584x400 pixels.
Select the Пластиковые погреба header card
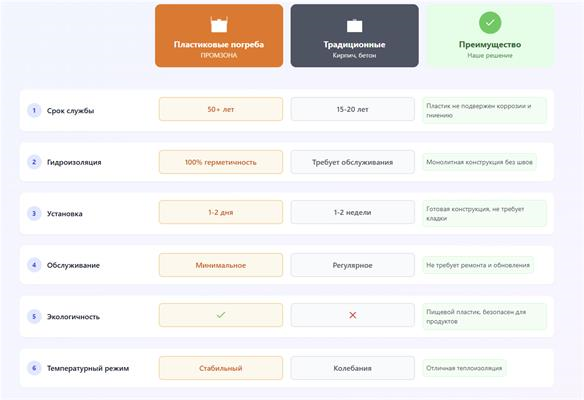click(x=219, y=36)
